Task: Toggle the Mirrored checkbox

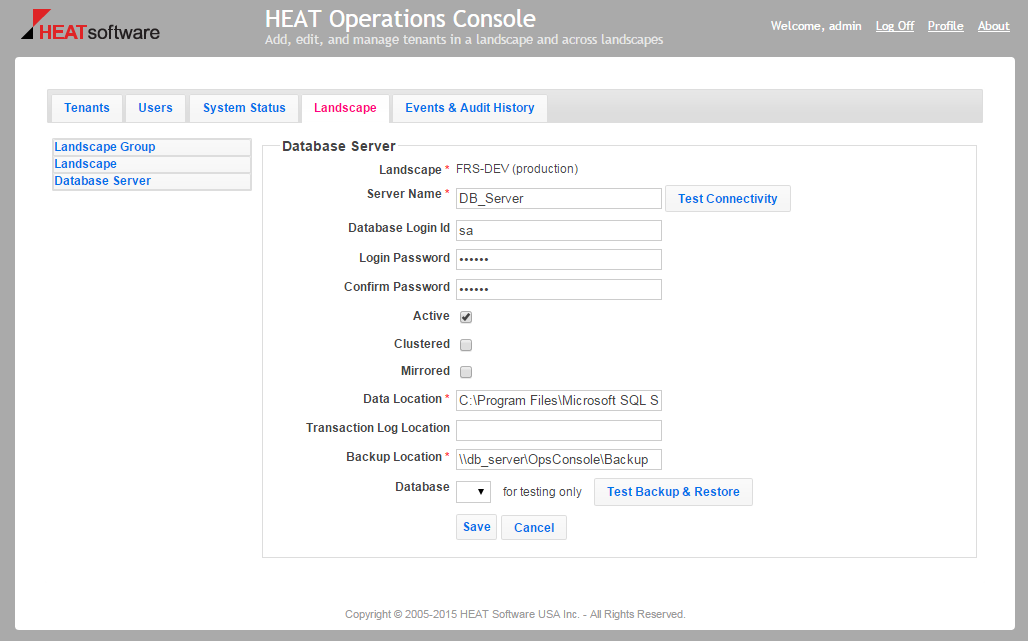Action: point(465,371)
